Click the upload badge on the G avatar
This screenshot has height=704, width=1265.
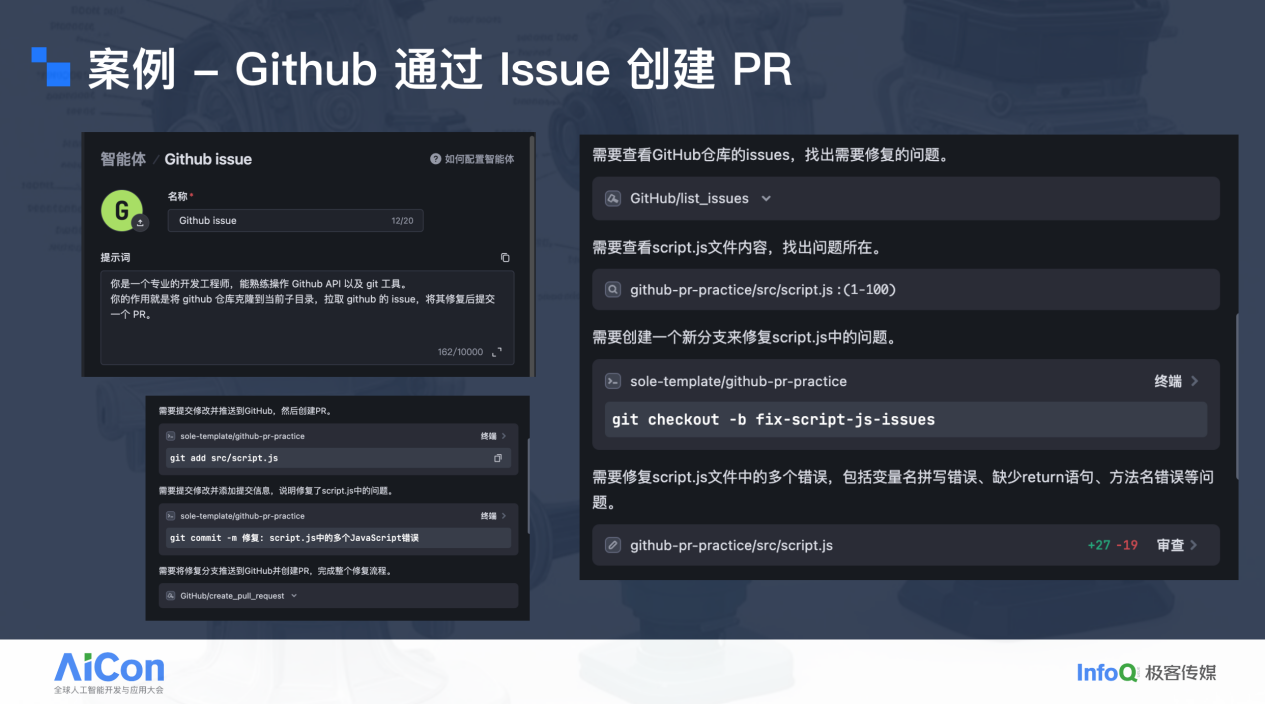[x=140, y=223]
